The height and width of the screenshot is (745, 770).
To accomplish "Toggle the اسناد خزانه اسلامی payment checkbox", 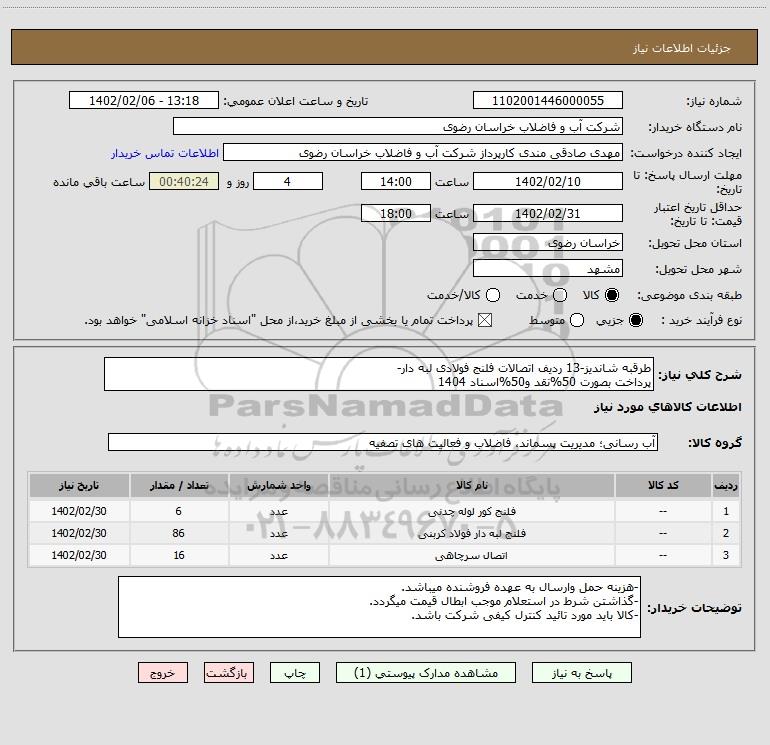I will 485,320.
